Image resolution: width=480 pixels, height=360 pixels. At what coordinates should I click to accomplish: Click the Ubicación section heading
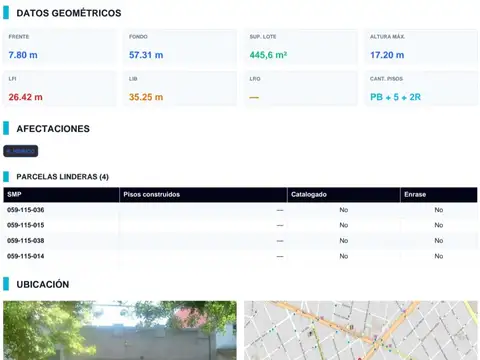point(43,284)
